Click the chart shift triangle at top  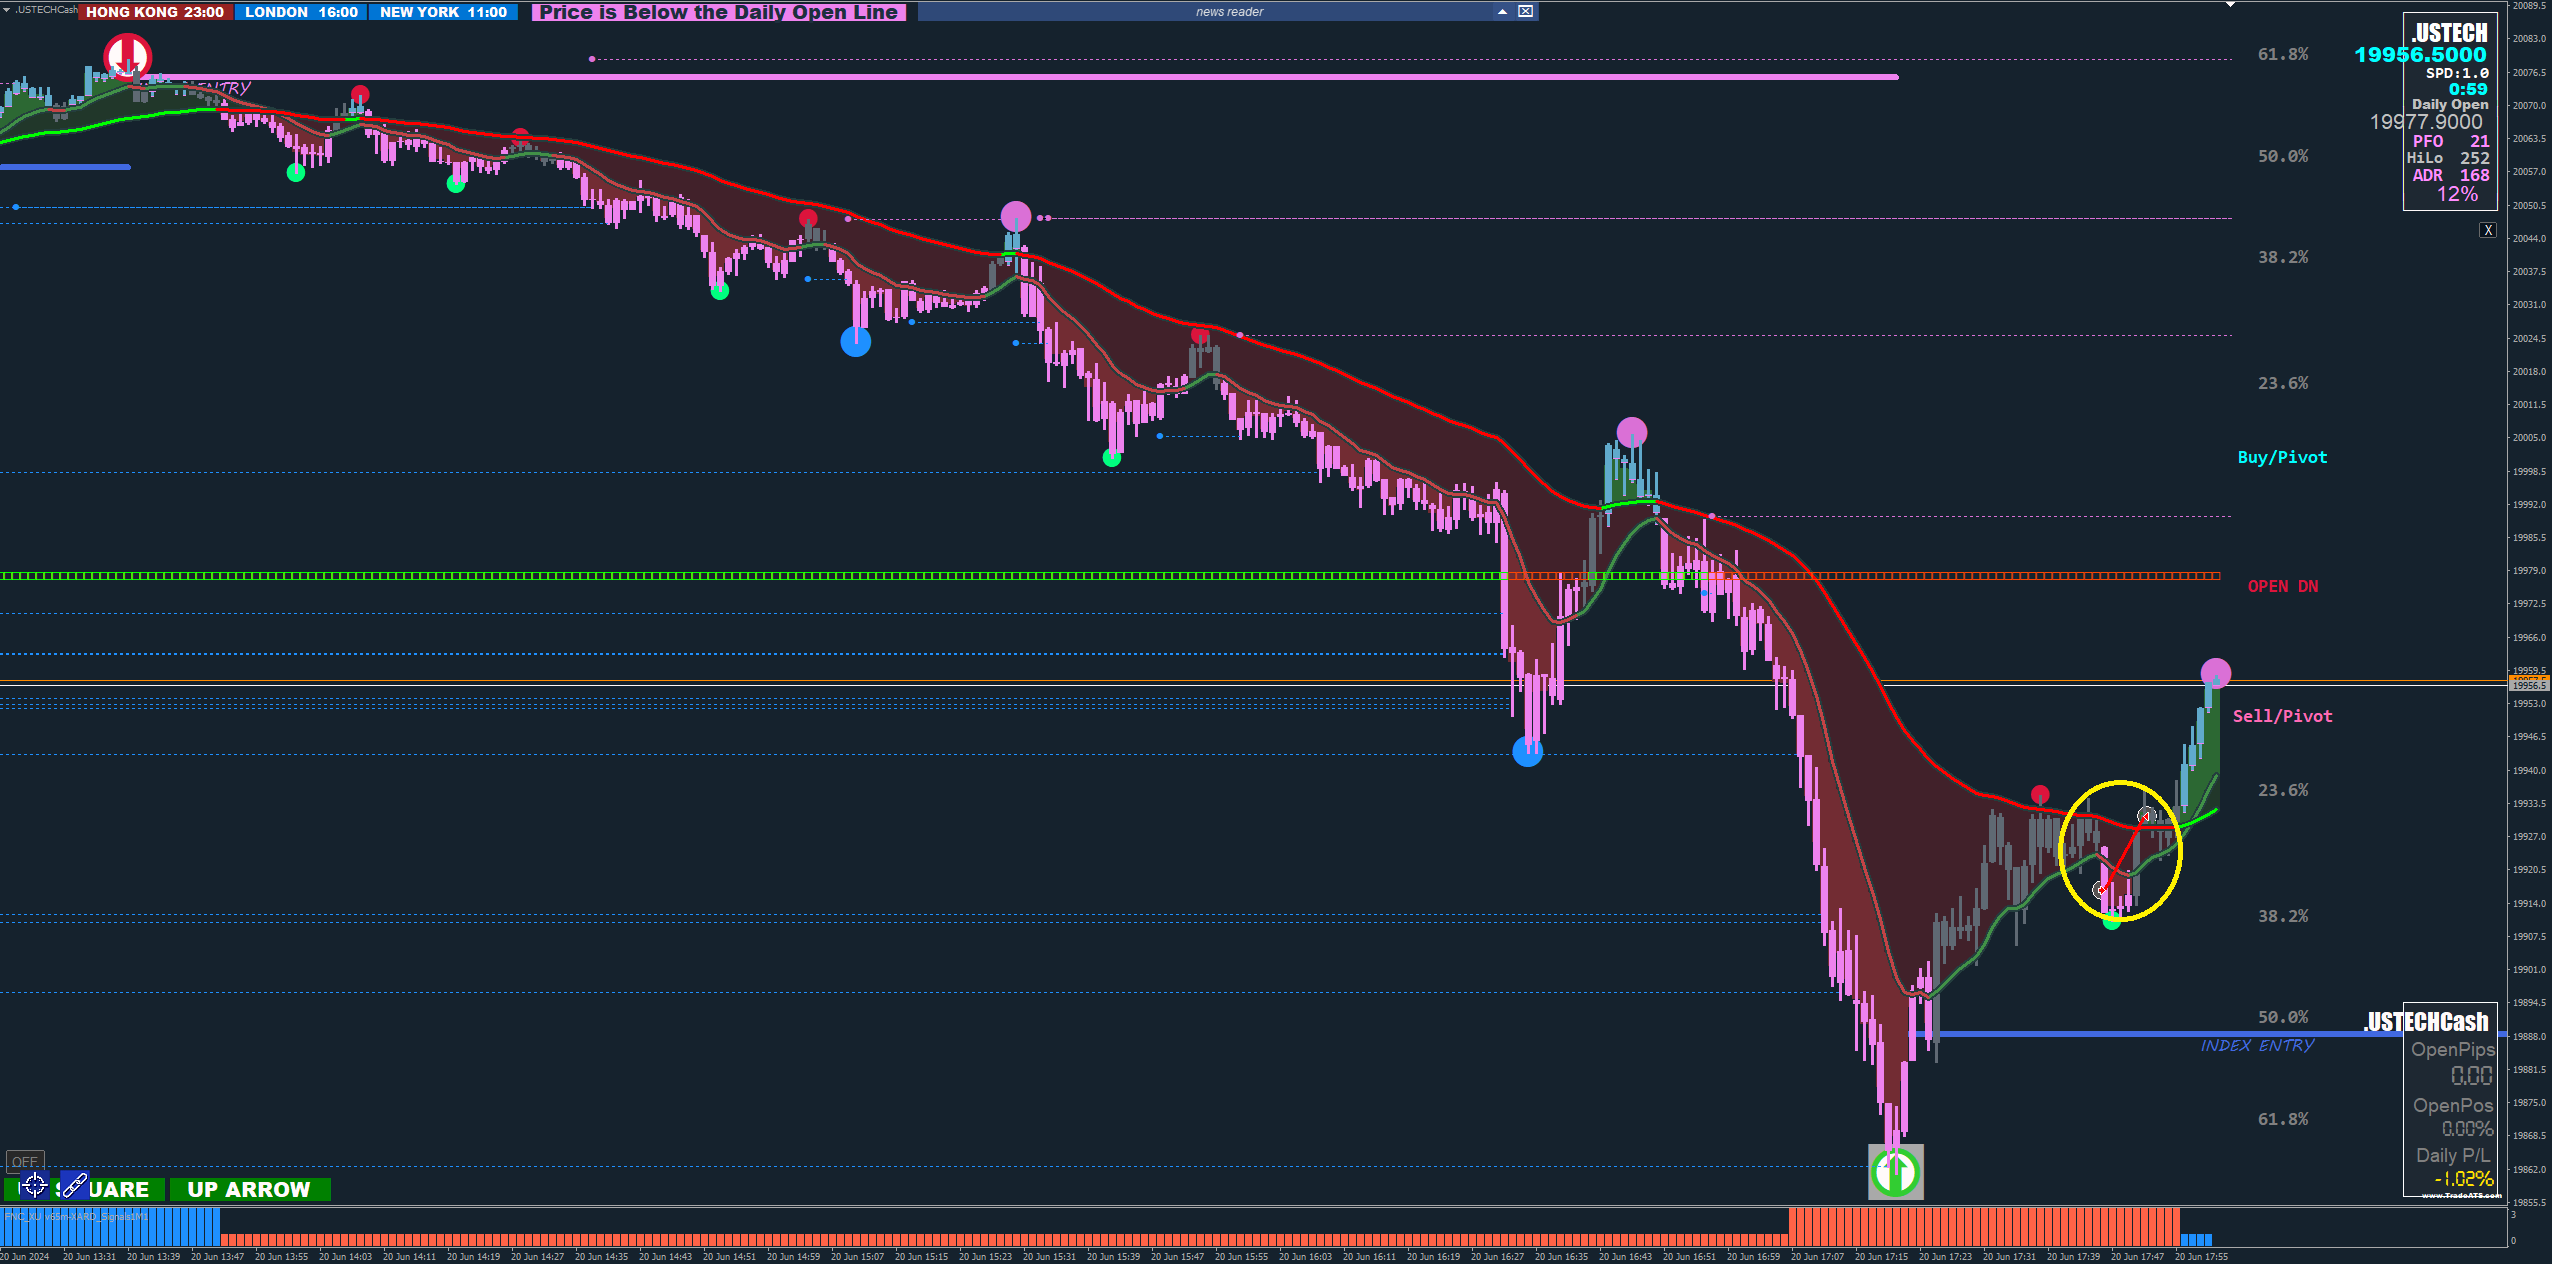[x=2230, y=5]
